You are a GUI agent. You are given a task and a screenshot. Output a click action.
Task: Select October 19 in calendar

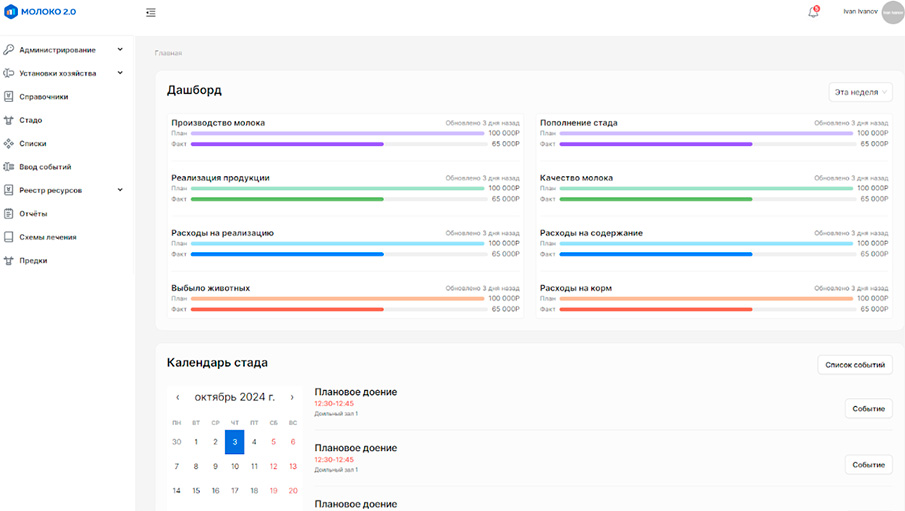click(274, 490)
